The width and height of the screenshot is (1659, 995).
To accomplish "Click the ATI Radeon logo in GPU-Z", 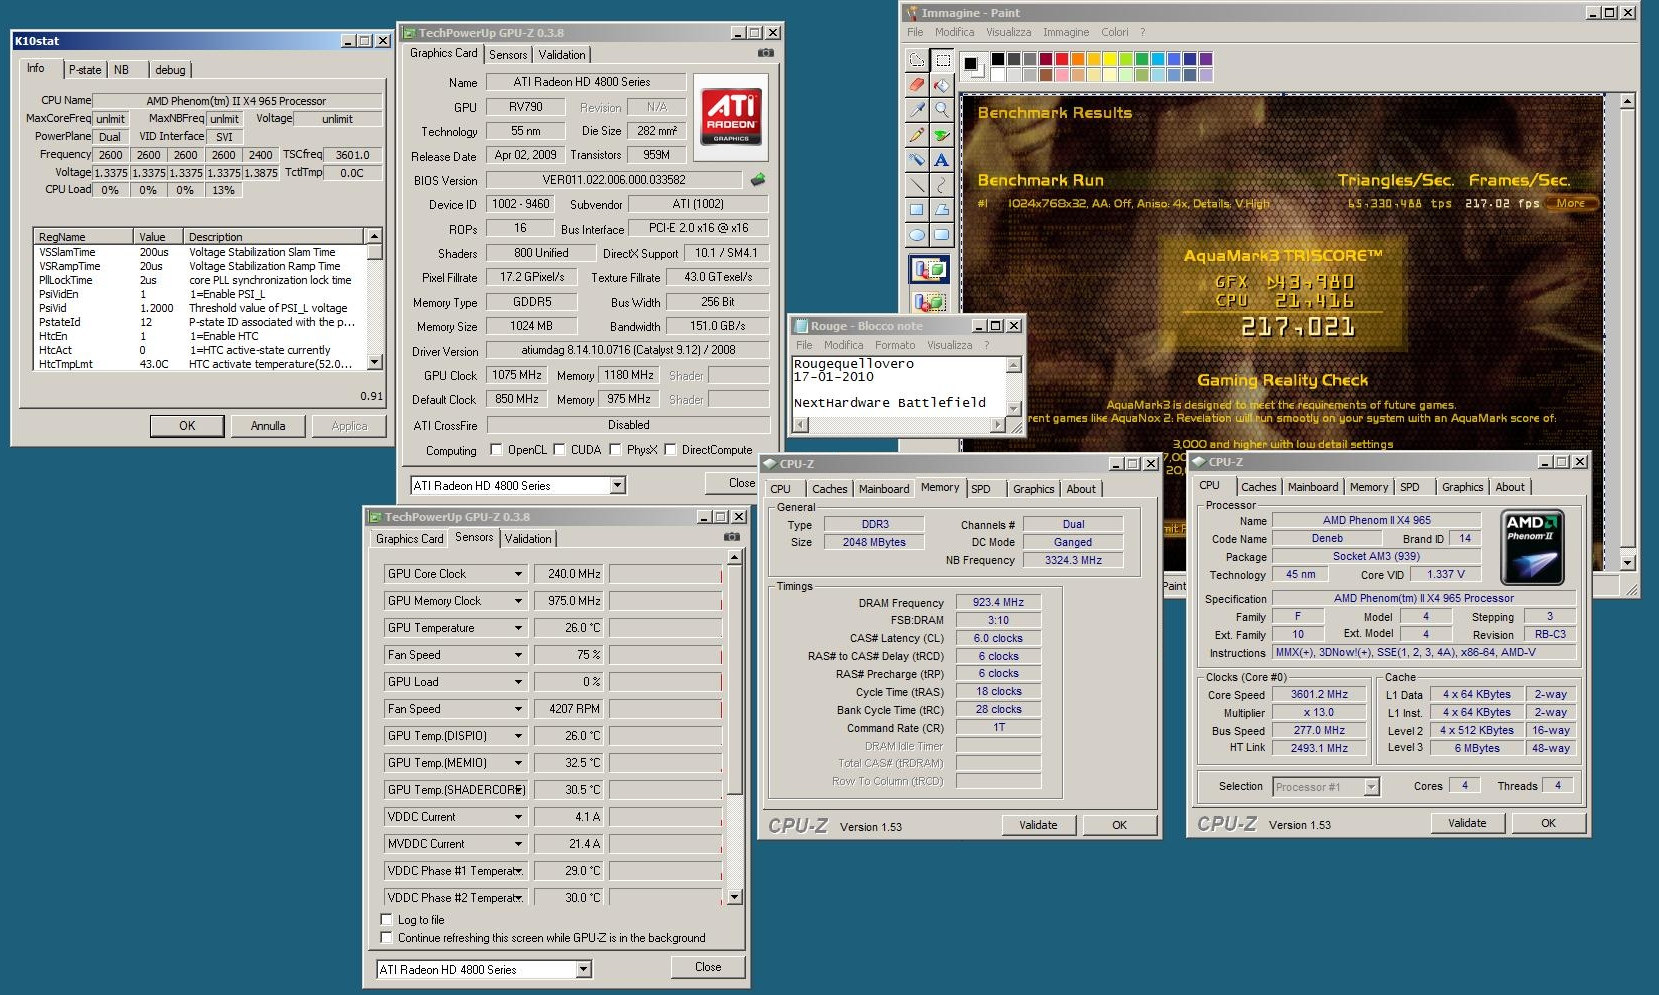I will point(731,117).
